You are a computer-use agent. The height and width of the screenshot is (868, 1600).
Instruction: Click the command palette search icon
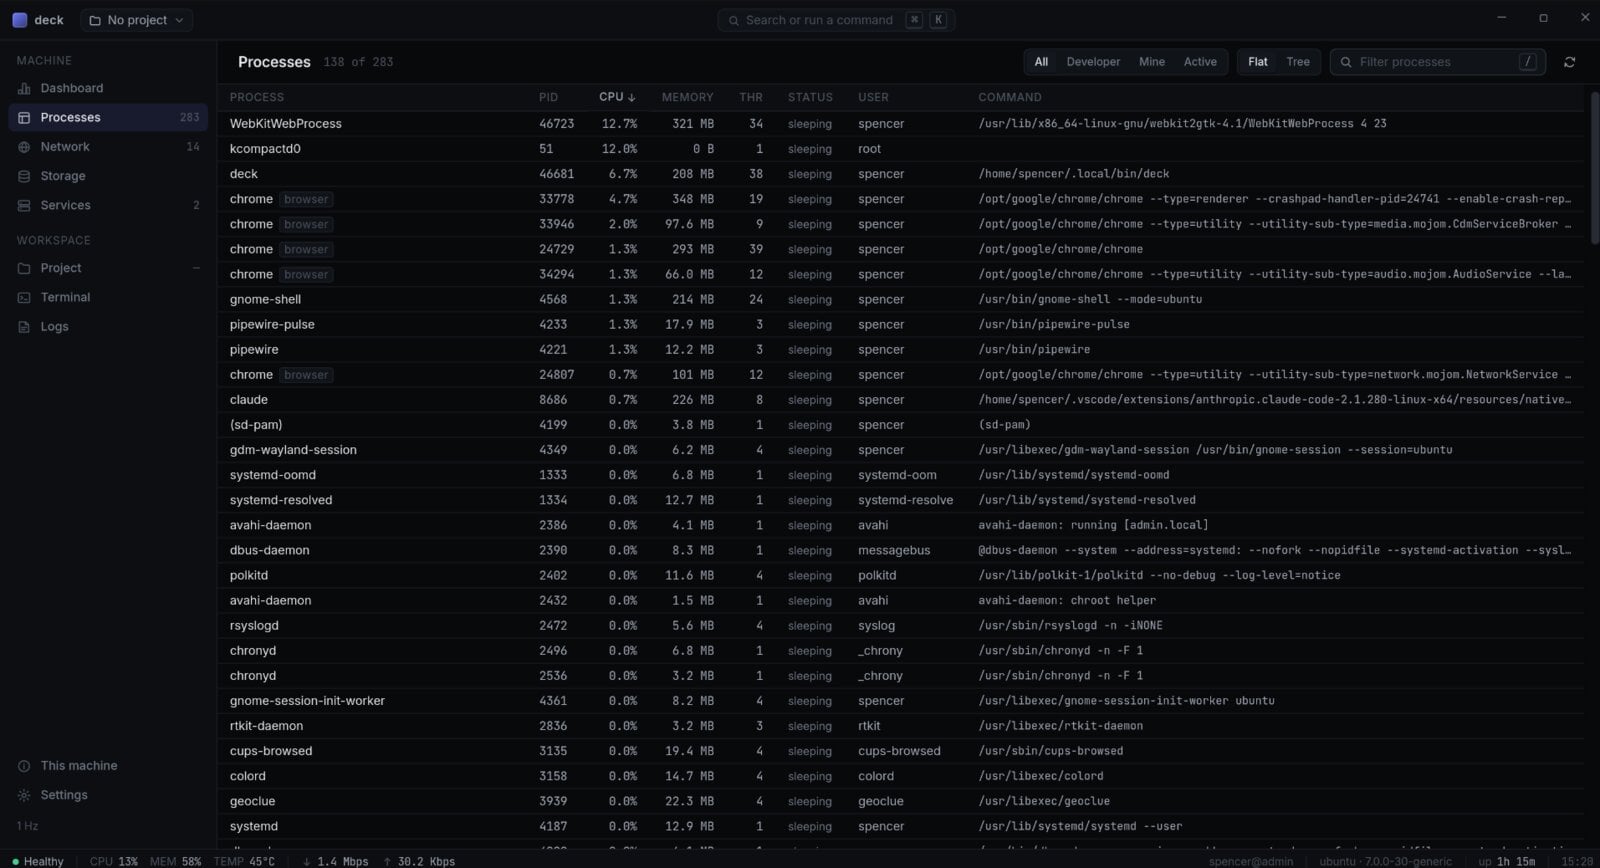733,20
